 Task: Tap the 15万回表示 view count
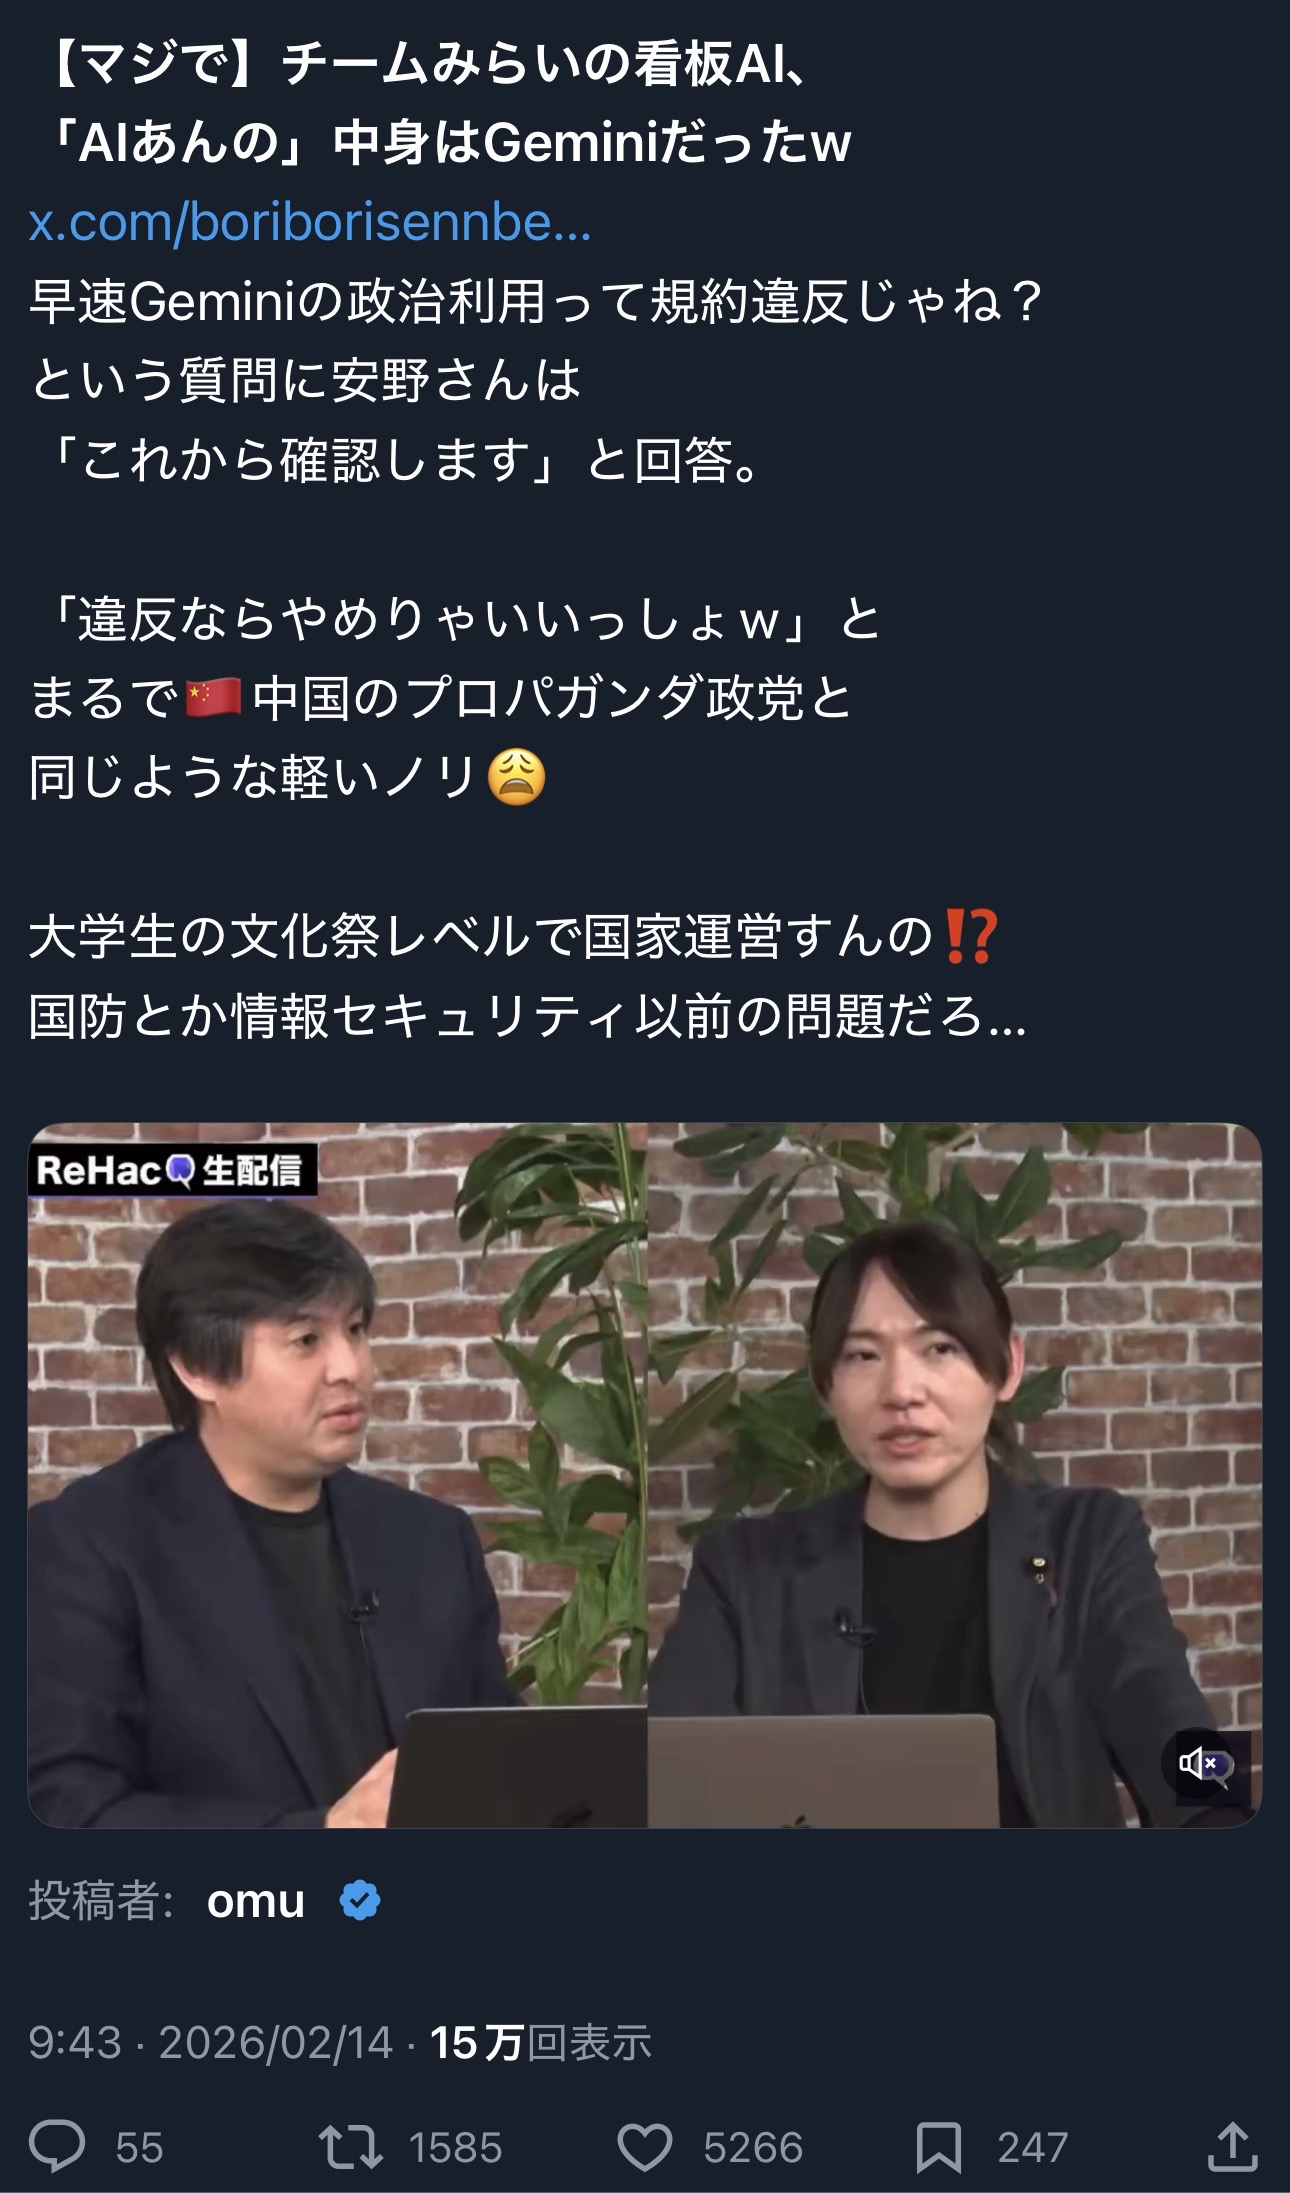541,2042
